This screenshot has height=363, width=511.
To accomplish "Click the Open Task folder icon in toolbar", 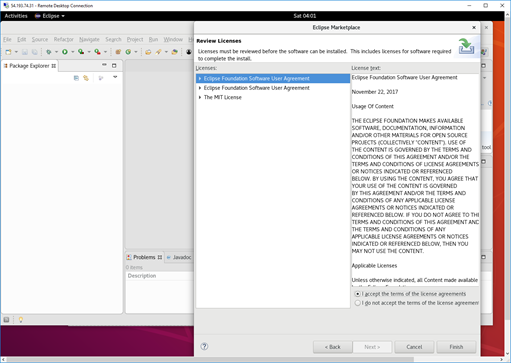I will pos(174,52).
